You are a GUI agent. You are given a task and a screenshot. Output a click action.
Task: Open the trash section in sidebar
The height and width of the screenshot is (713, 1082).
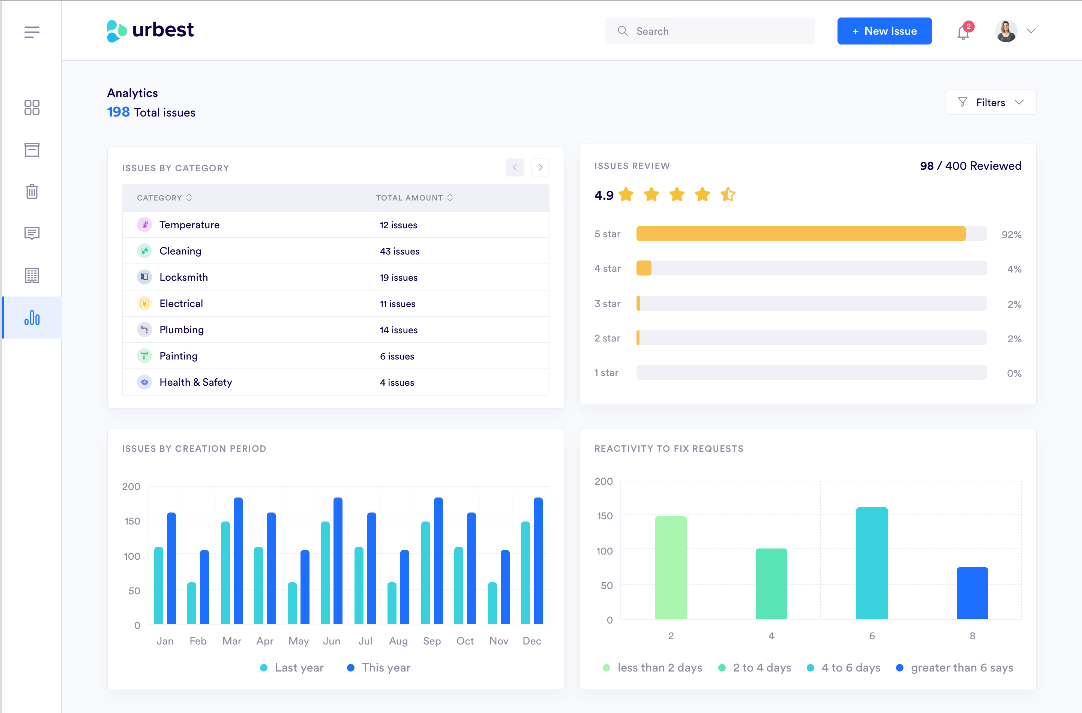tap(31, 191)
